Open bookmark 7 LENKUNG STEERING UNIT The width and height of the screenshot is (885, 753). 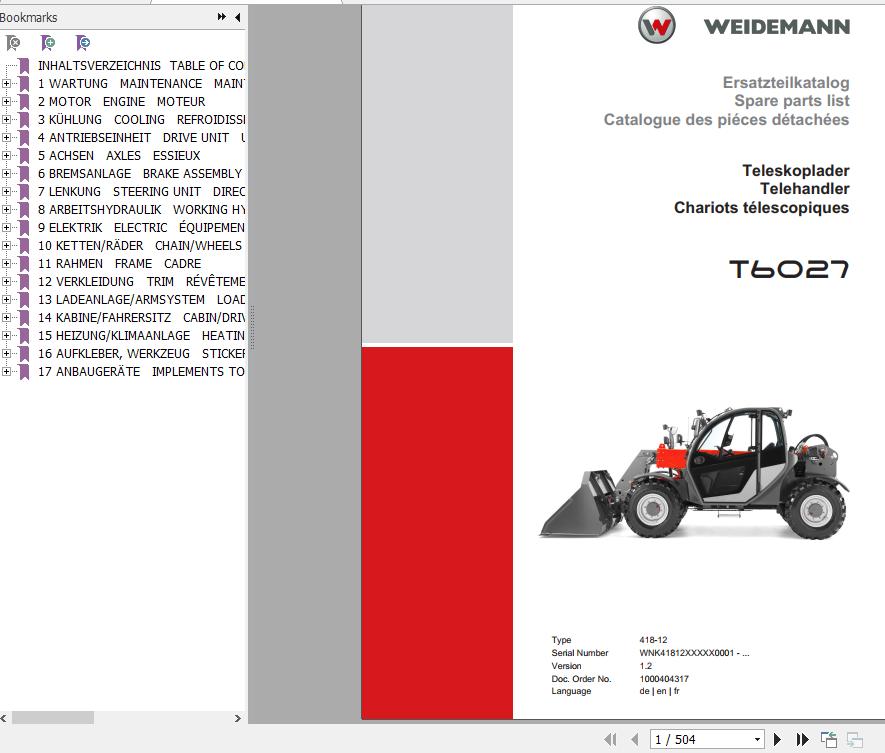coord(141,191)
